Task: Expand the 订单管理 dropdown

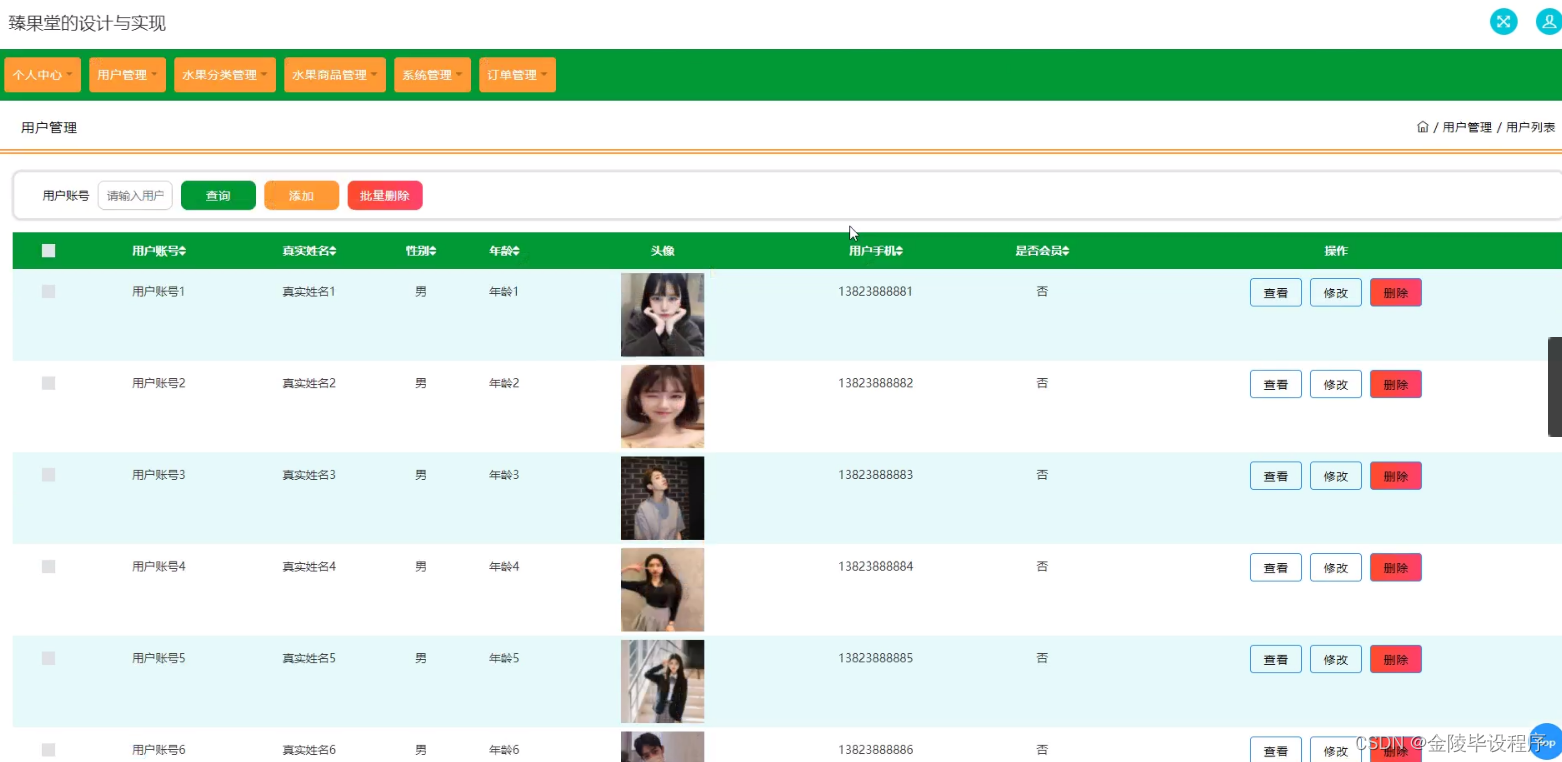Action: pos(517,74)
